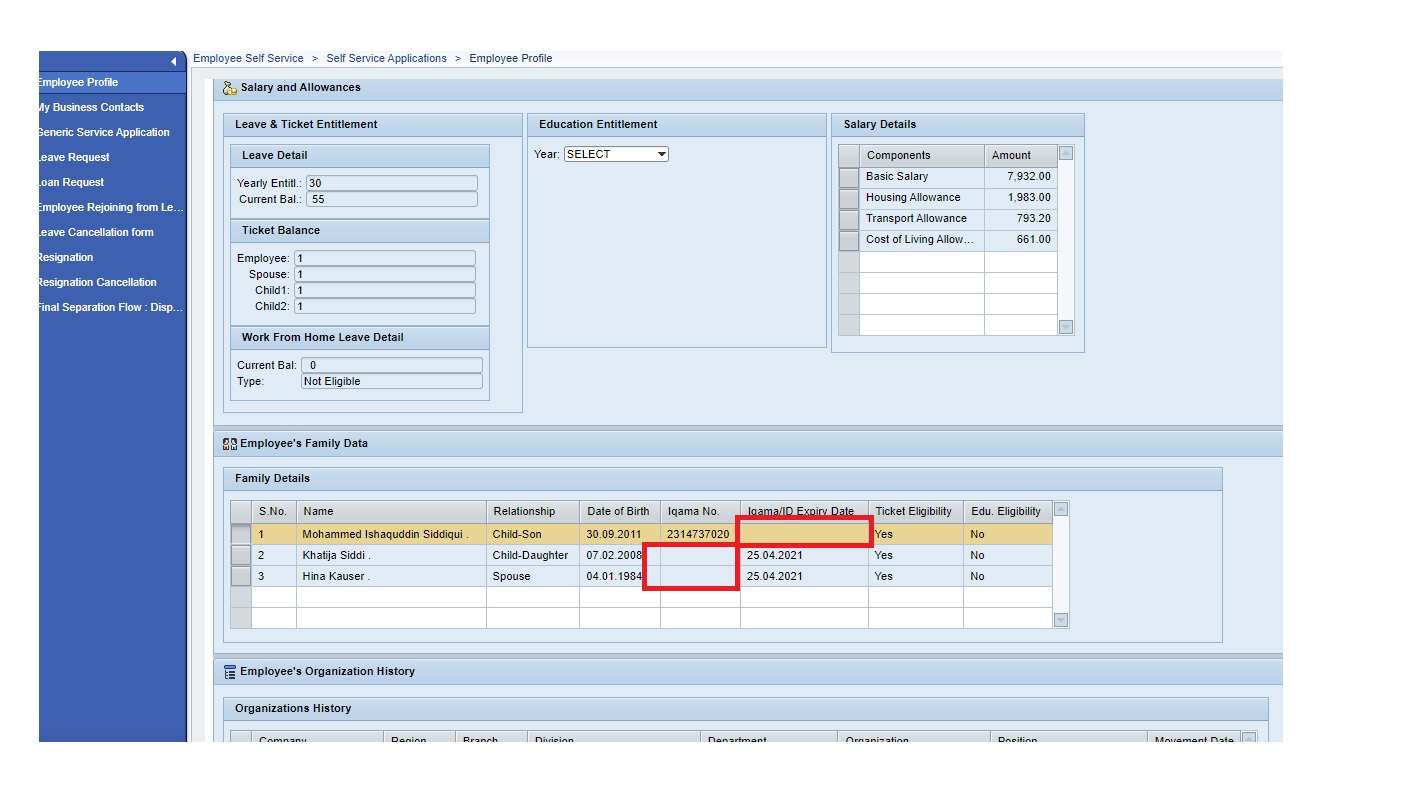Open Resignation Cancellation in sidebar
This screenshot has height=807, width=1424.
tap(97, 282)
